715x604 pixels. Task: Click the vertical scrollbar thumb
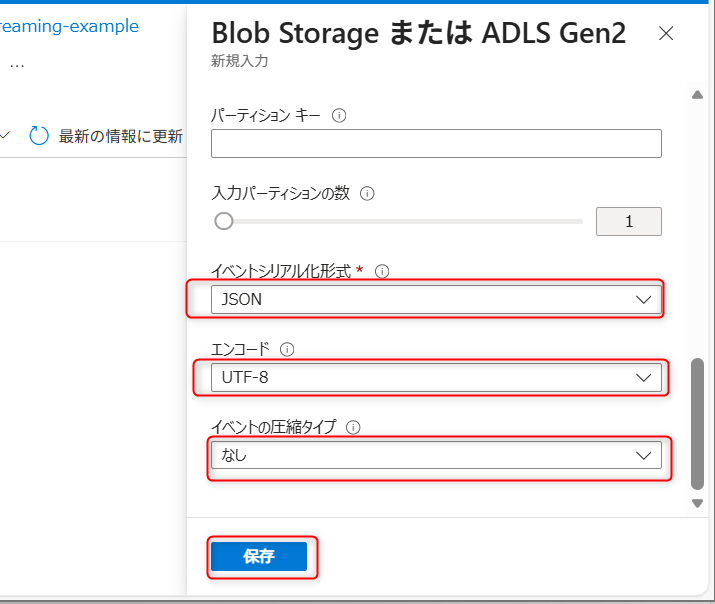(x=698, y=420)
